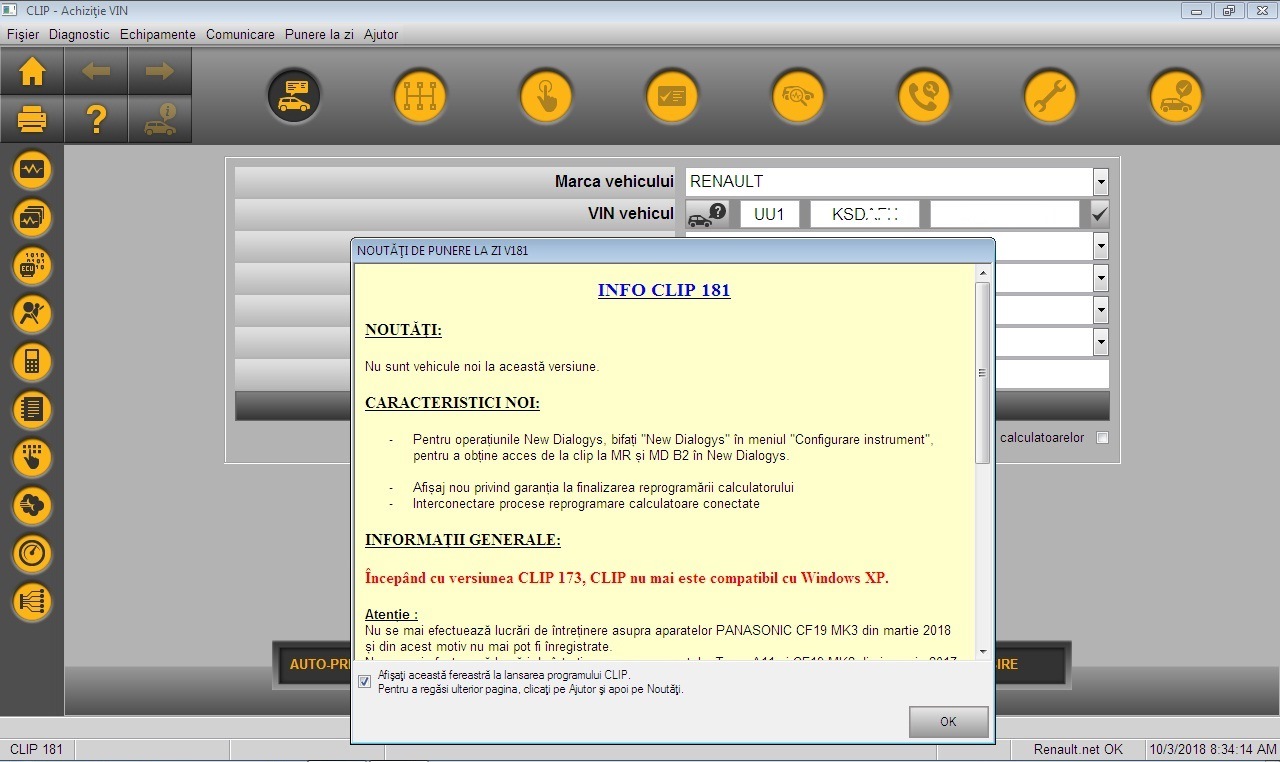Expand the second dropdown below VIN row
Viewport: 1280px width, 762px height.
(x=1101, y=278)
